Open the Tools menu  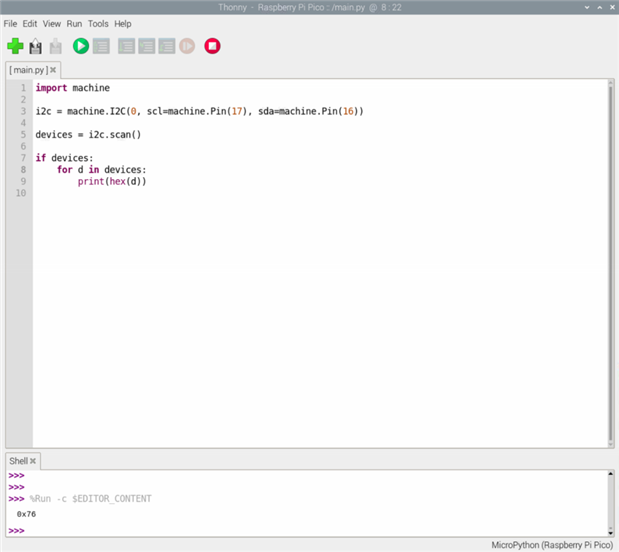tap(98, 23)
